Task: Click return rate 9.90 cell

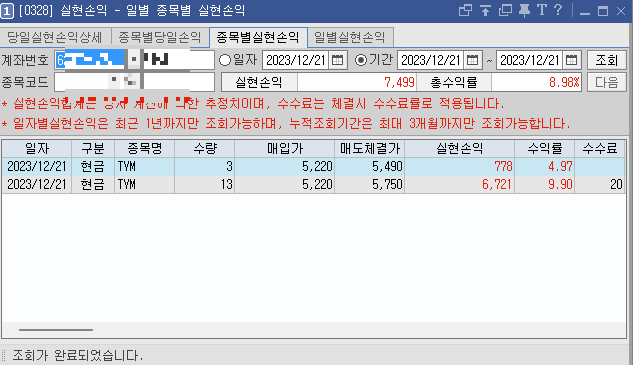Action: (545, 185)
